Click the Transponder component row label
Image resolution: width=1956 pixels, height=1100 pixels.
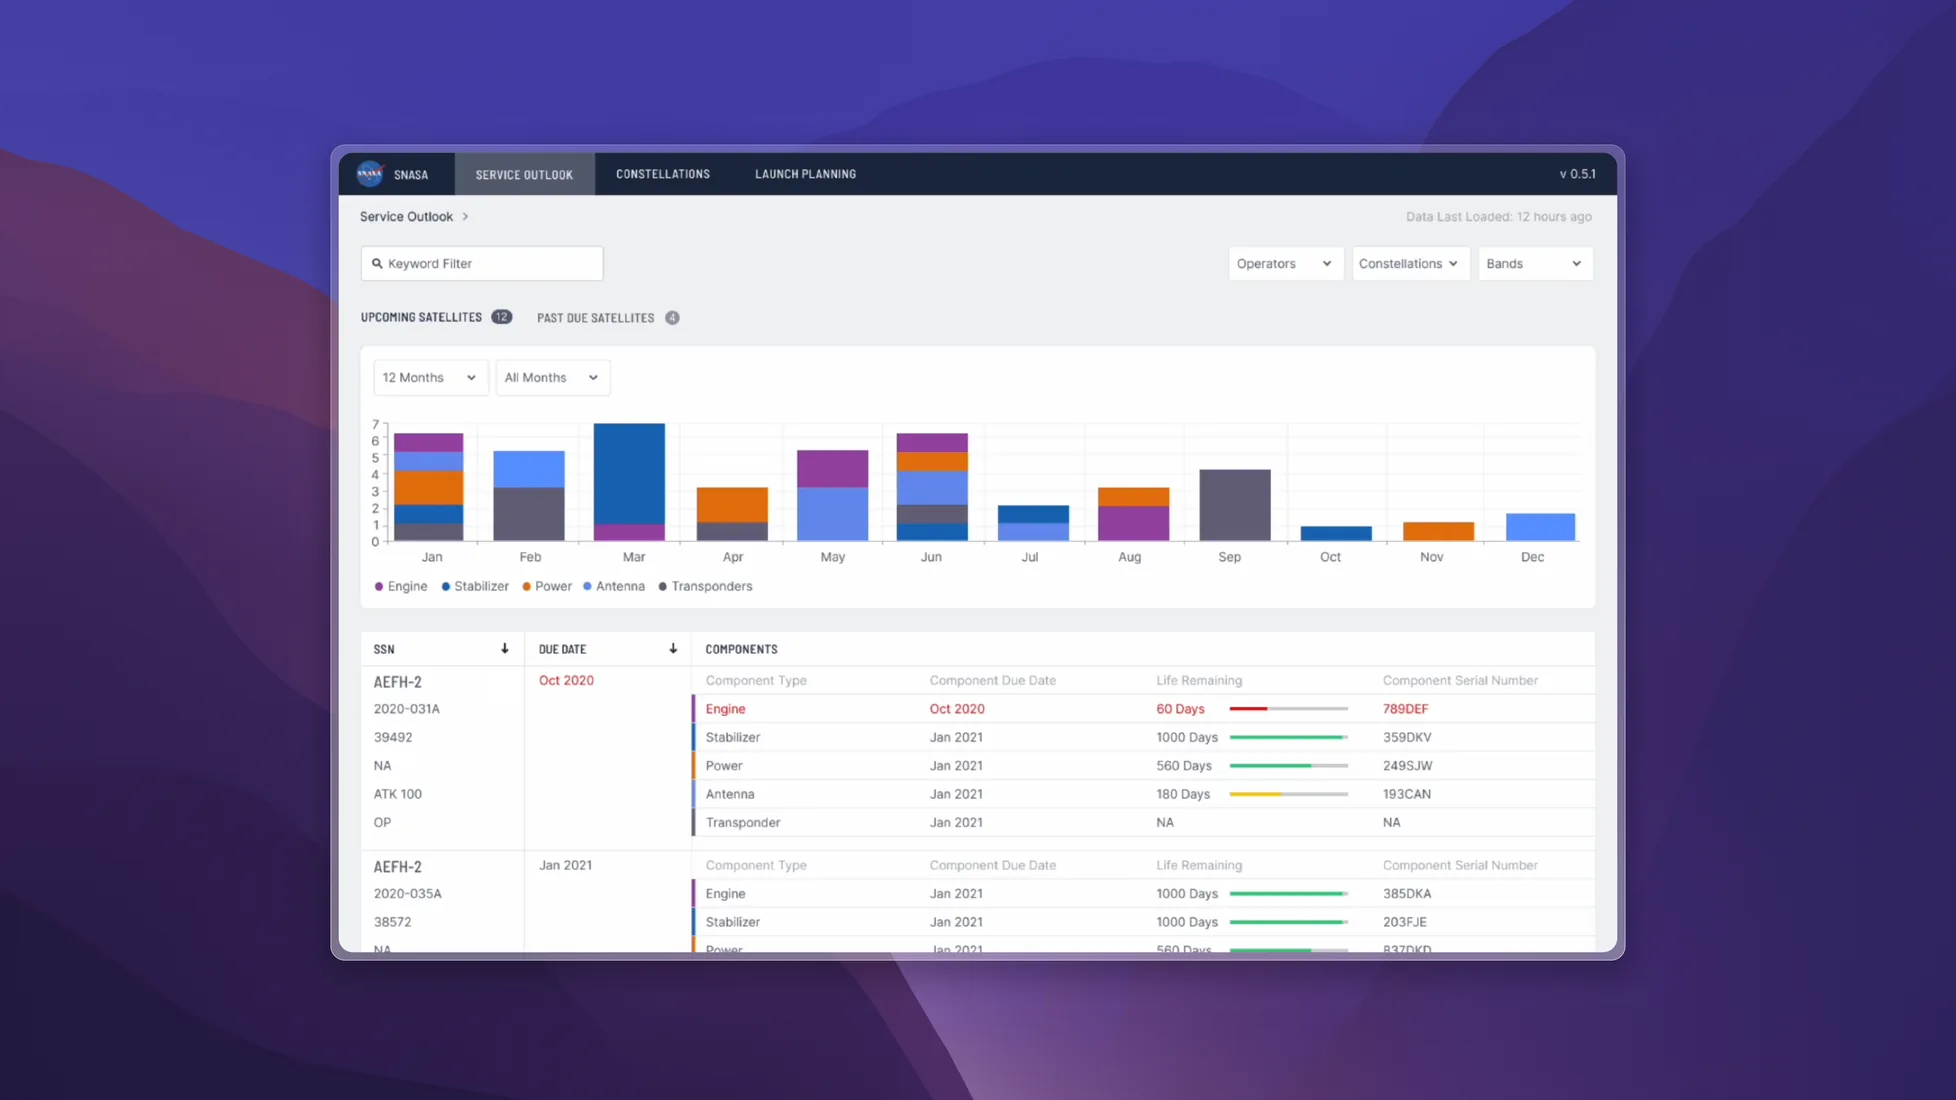(742, 823)
